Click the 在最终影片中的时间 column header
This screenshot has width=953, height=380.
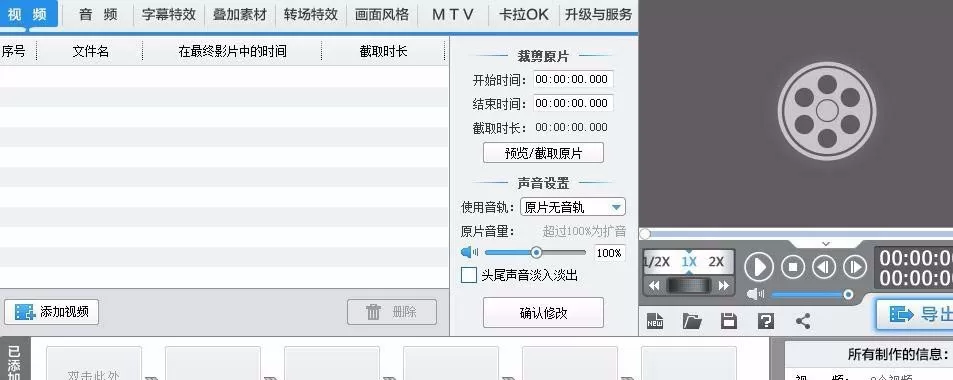(232, 51)
